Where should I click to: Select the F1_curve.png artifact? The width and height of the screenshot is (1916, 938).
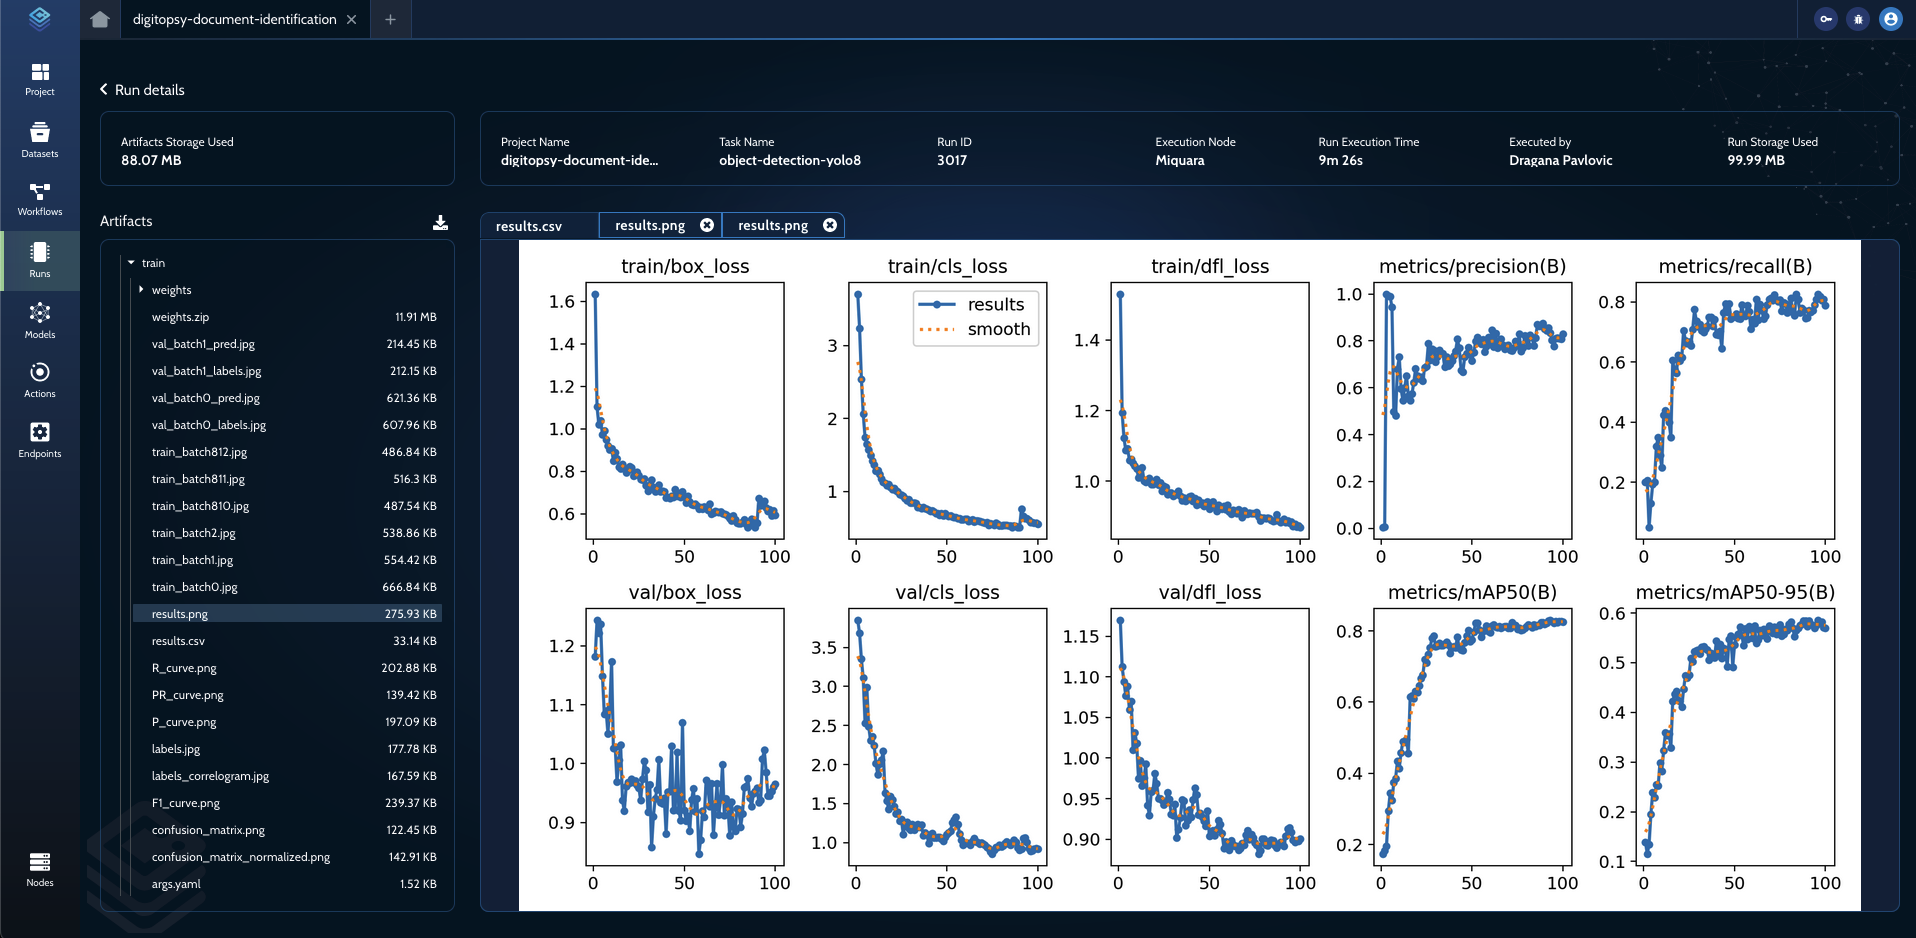186,803
